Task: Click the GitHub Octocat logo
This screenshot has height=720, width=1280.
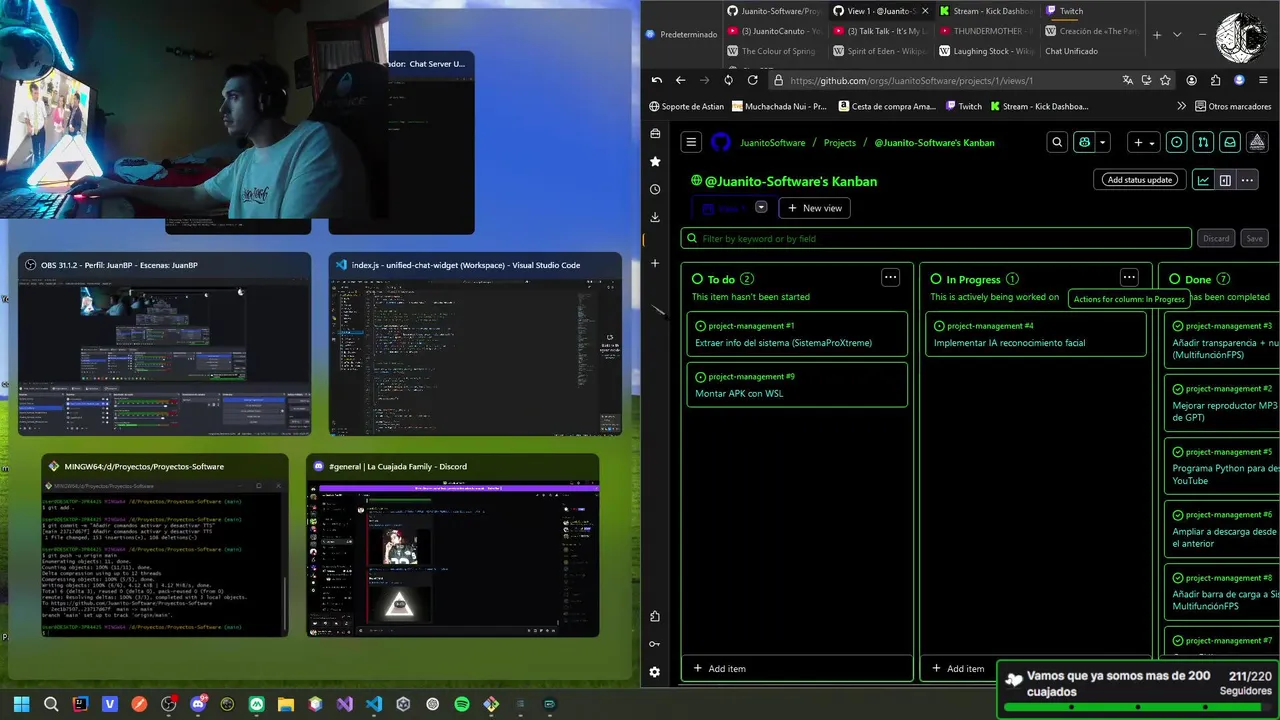Action: click(x=721, y=142)
